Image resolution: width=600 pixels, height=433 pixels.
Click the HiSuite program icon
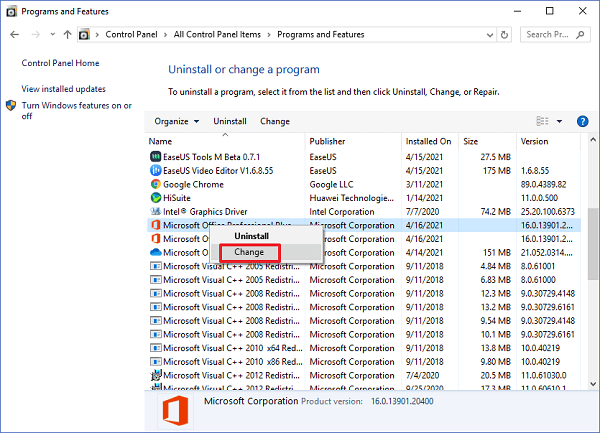(155, 198)
